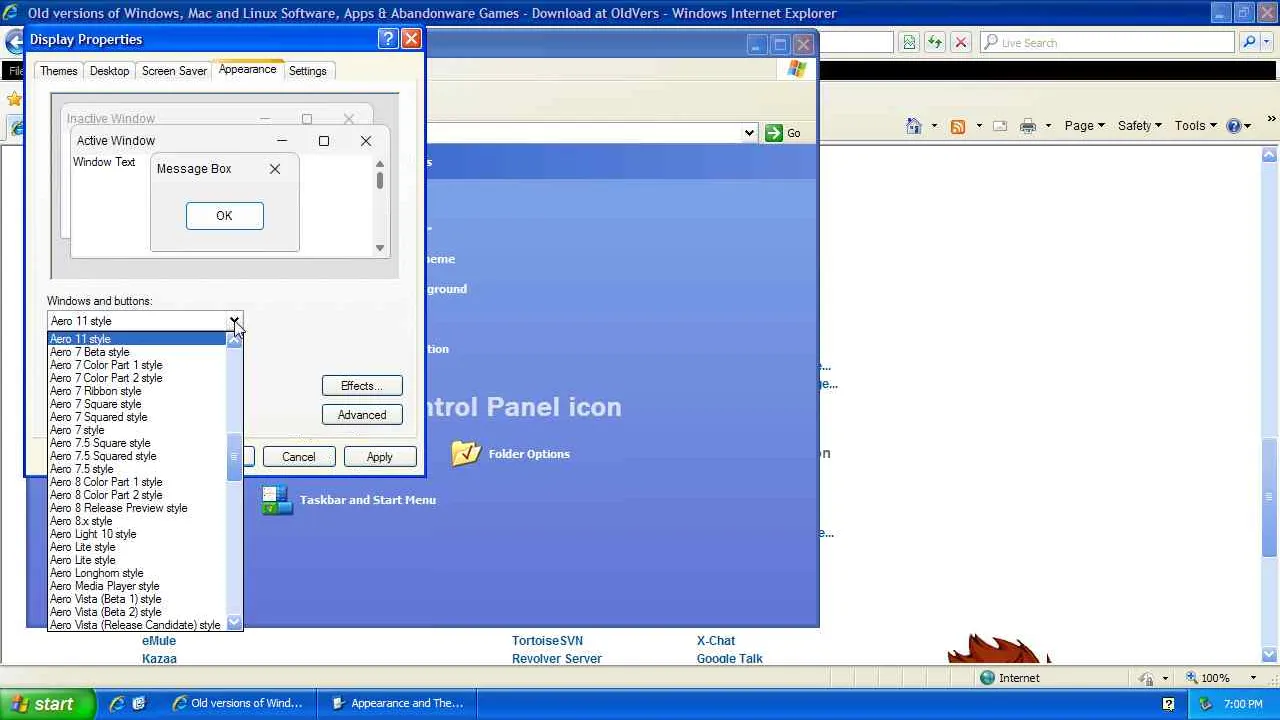Open the TortoiseSVN link
Screen dimensions: 1280x720
(547, 641)
